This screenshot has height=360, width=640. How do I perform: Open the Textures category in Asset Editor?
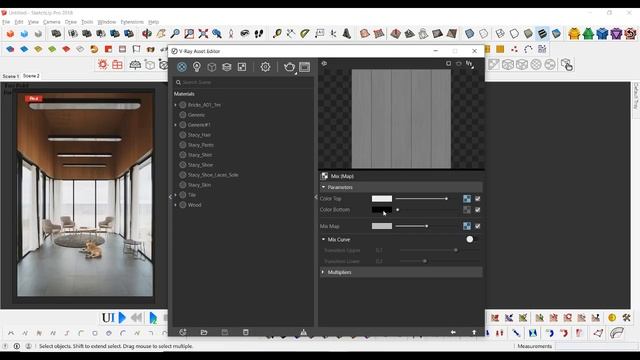[242, 67]
